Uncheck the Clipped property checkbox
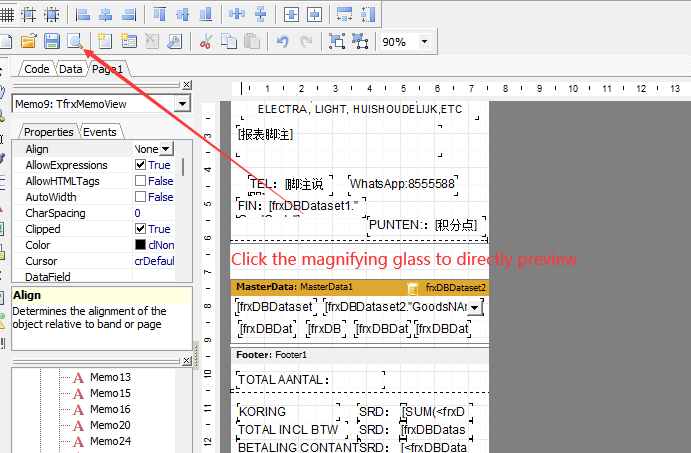This screenshot has height=453, width=691. [141, 229]
